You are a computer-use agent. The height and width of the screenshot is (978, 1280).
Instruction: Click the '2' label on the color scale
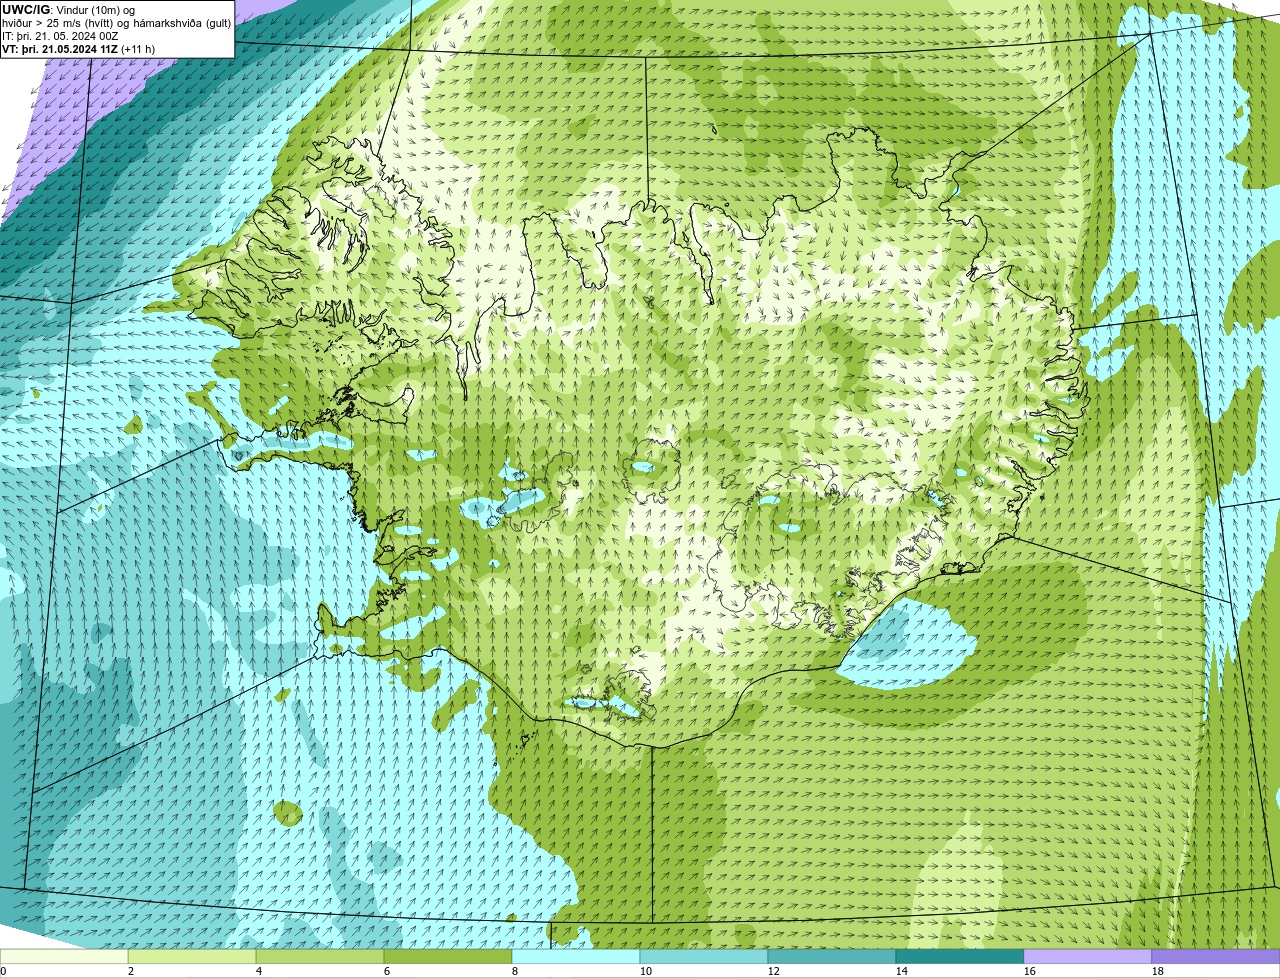(131, 971)
